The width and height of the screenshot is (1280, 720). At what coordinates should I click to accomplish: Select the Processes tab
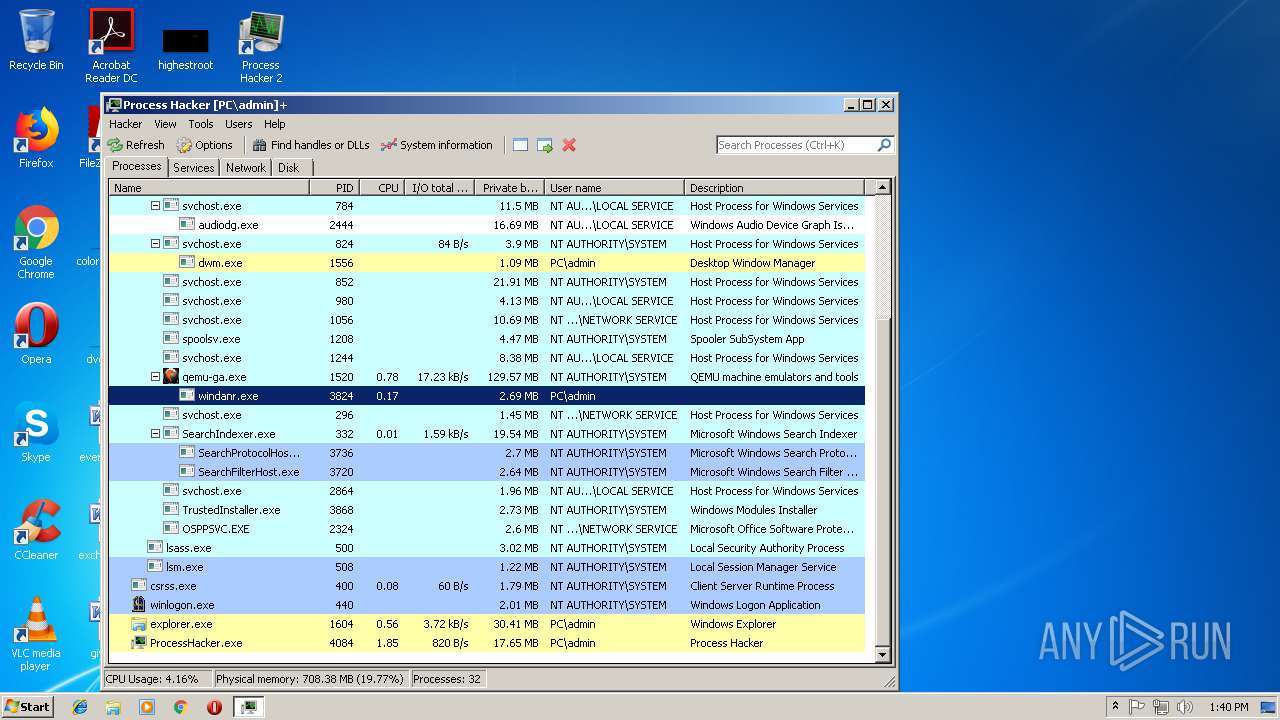coord(137,167)
